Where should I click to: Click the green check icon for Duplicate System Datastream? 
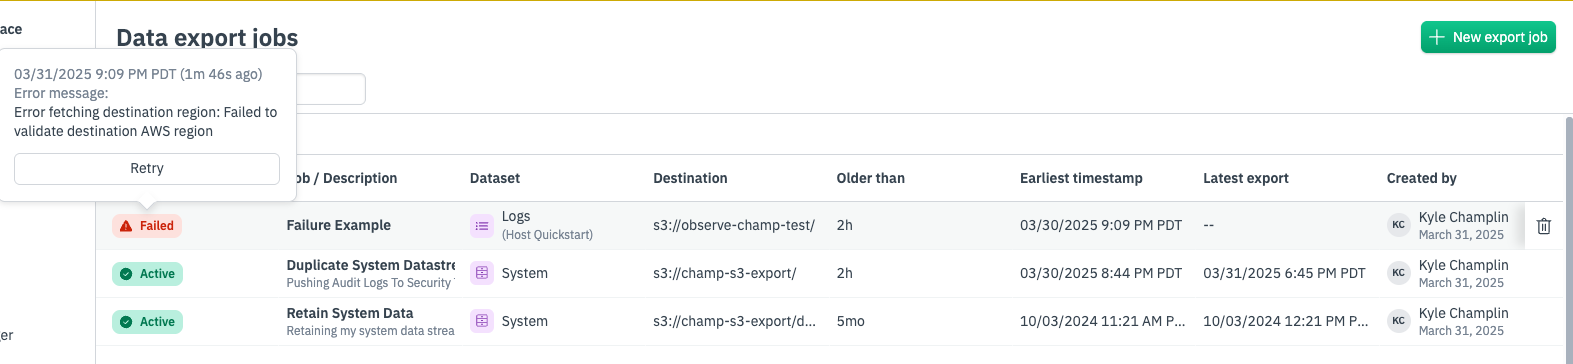pos(126,274)
